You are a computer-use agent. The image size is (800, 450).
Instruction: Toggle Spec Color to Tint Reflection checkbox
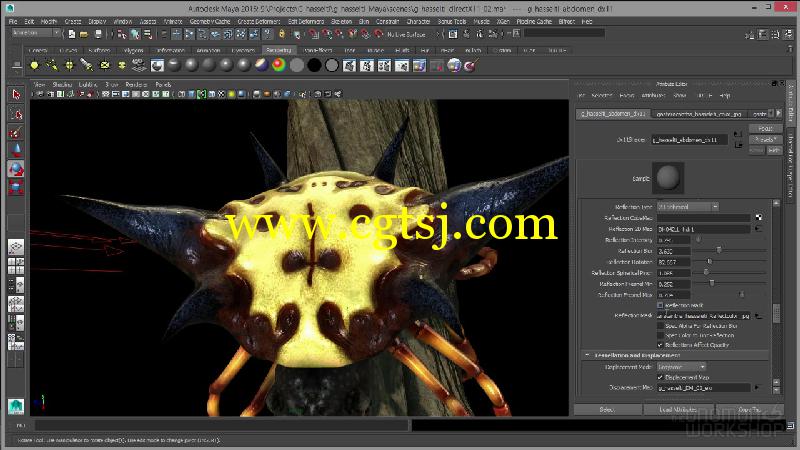[660, 335]
